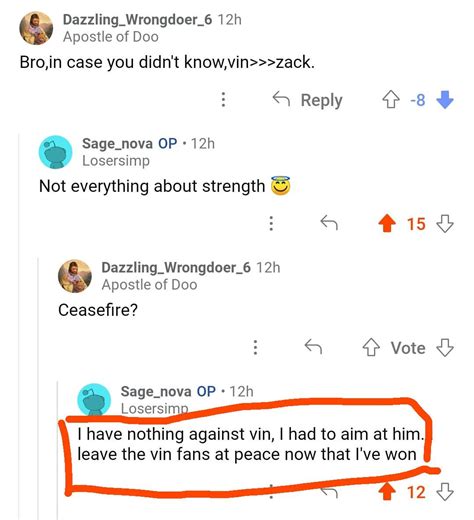The height and width of the screenshot is (520, 474).
Task: Reply arrow under "Not everything about strength"
Action: pos(329,223)
